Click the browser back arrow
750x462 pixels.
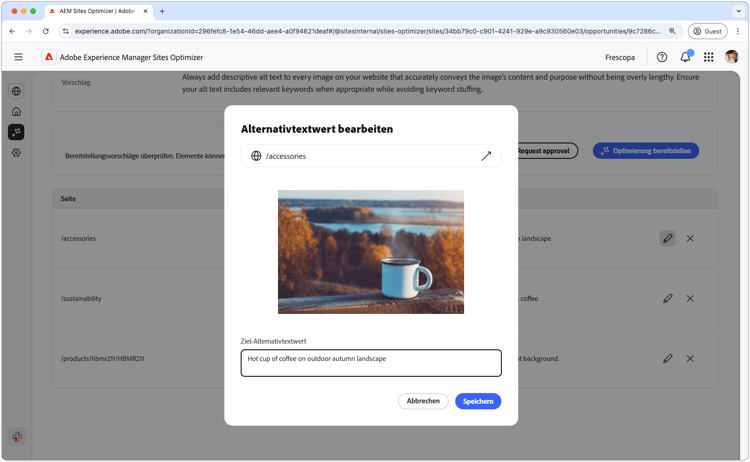12,31
